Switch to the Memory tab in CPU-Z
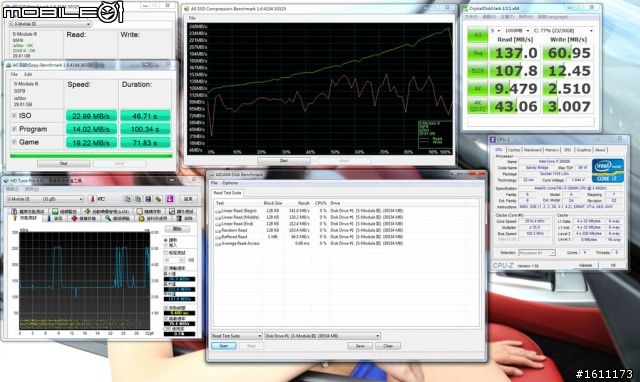The image size is (640, 382). point(552,150)
